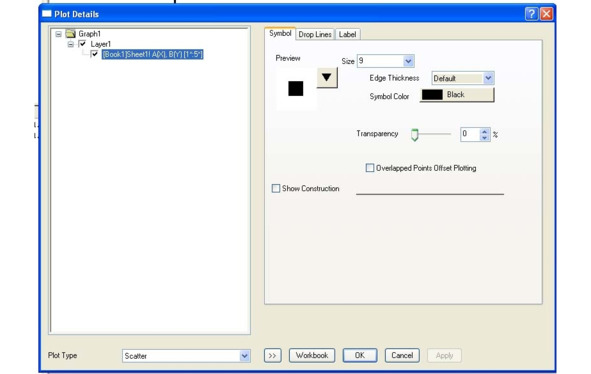
Task: Open the Size dropdown list
Action: coord(408,61)
